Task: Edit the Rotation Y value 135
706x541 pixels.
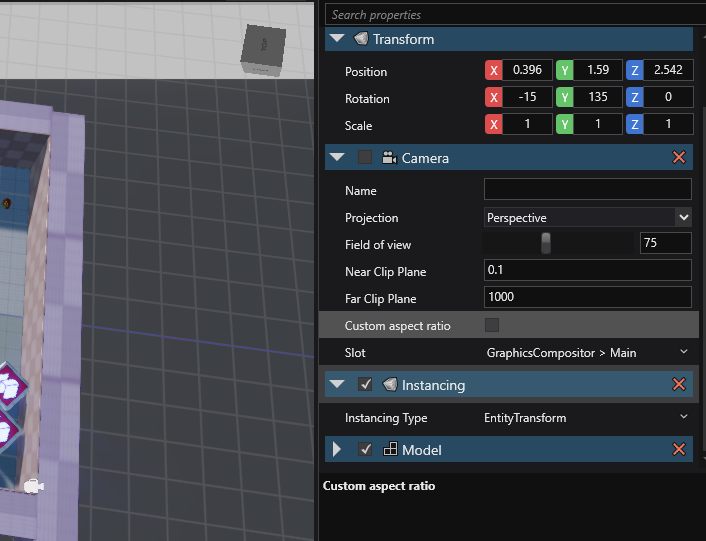Action: tap(598, 97)
